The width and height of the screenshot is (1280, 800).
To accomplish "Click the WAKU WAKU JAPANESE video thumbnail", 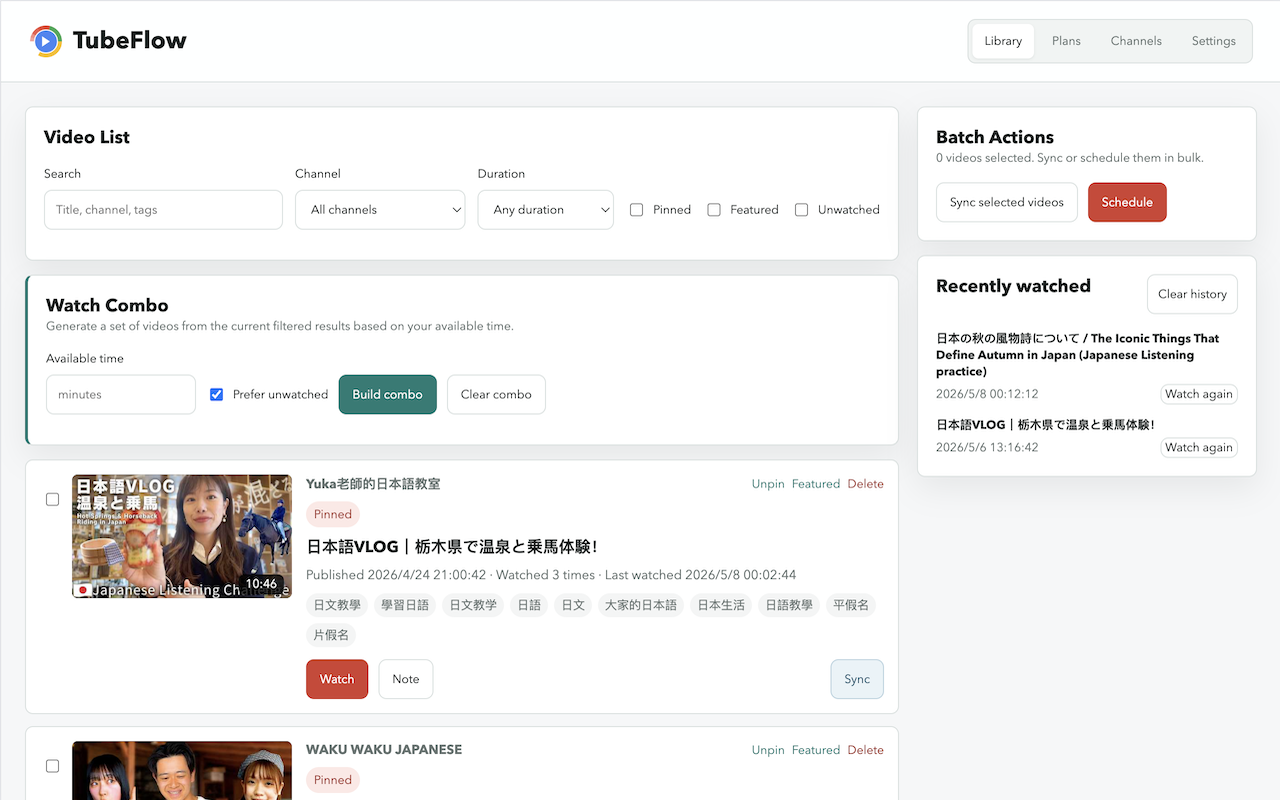I will 182,770.
